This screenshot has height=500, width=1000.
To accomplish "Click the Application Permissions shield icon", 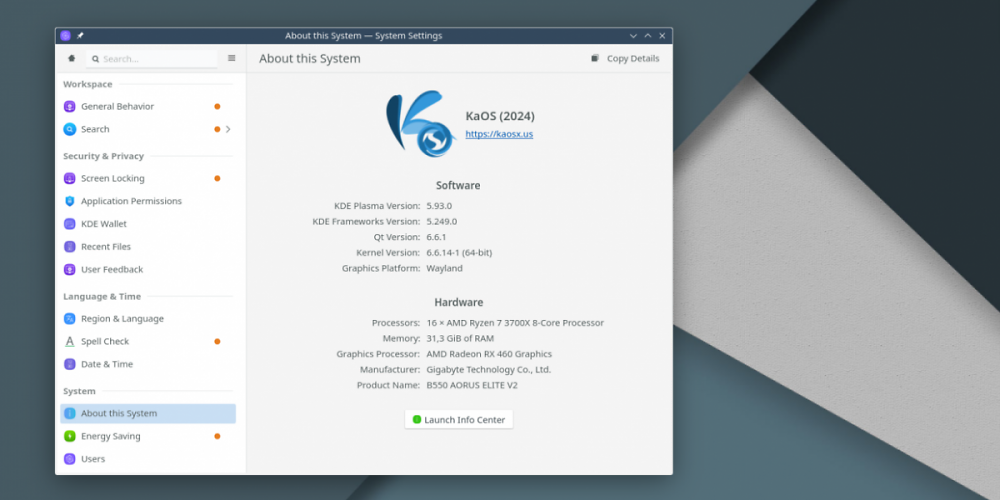I will click(x=70, y=201).
